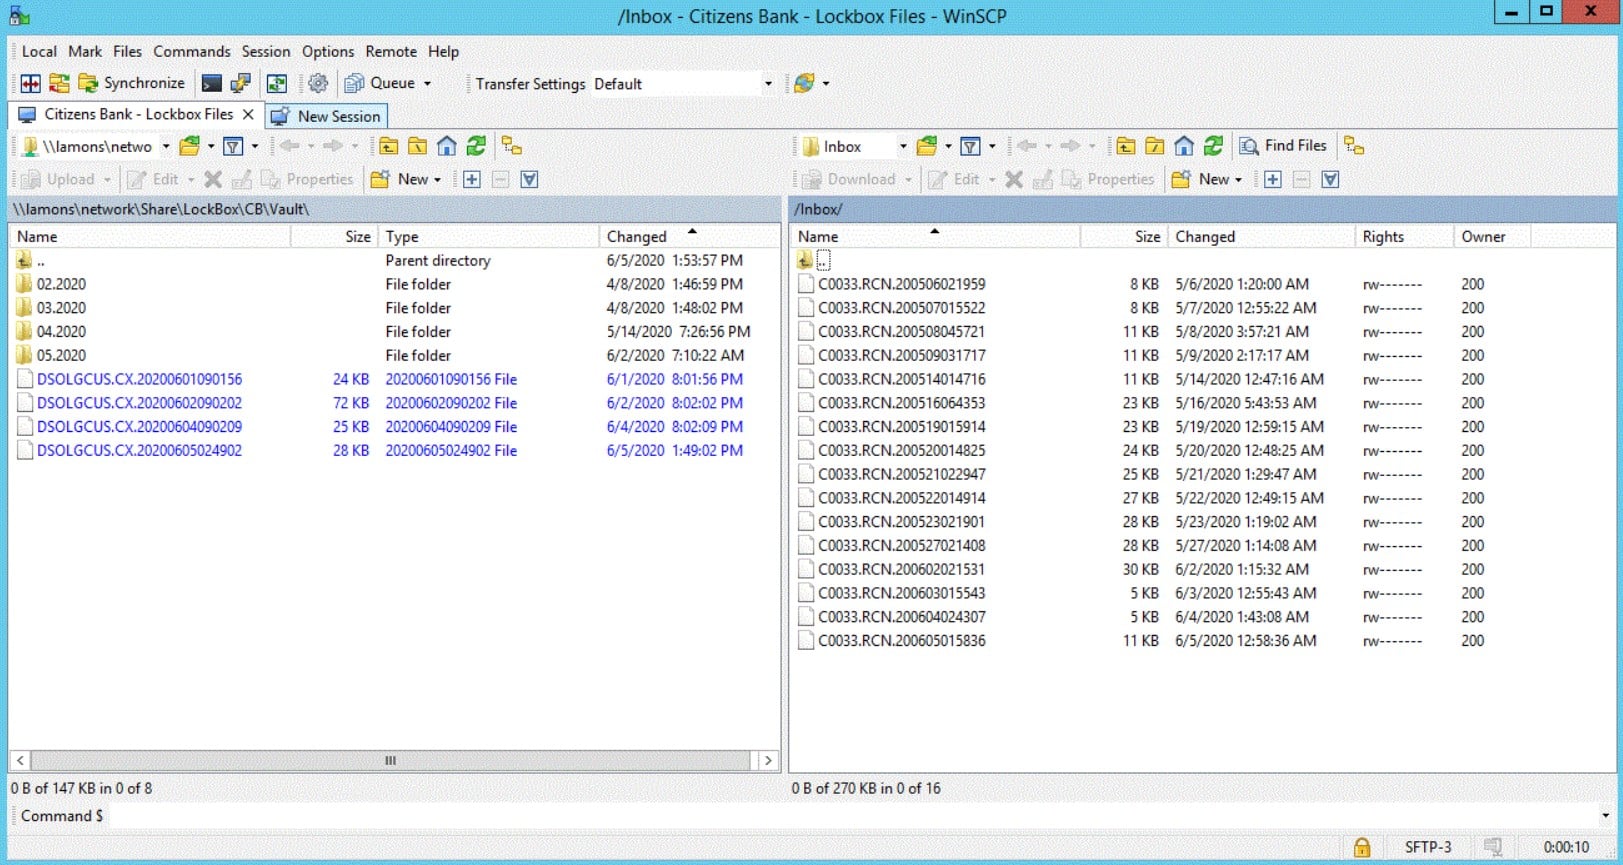Click remote New button
The image size is (1623, 865).
coord(1206,179)
